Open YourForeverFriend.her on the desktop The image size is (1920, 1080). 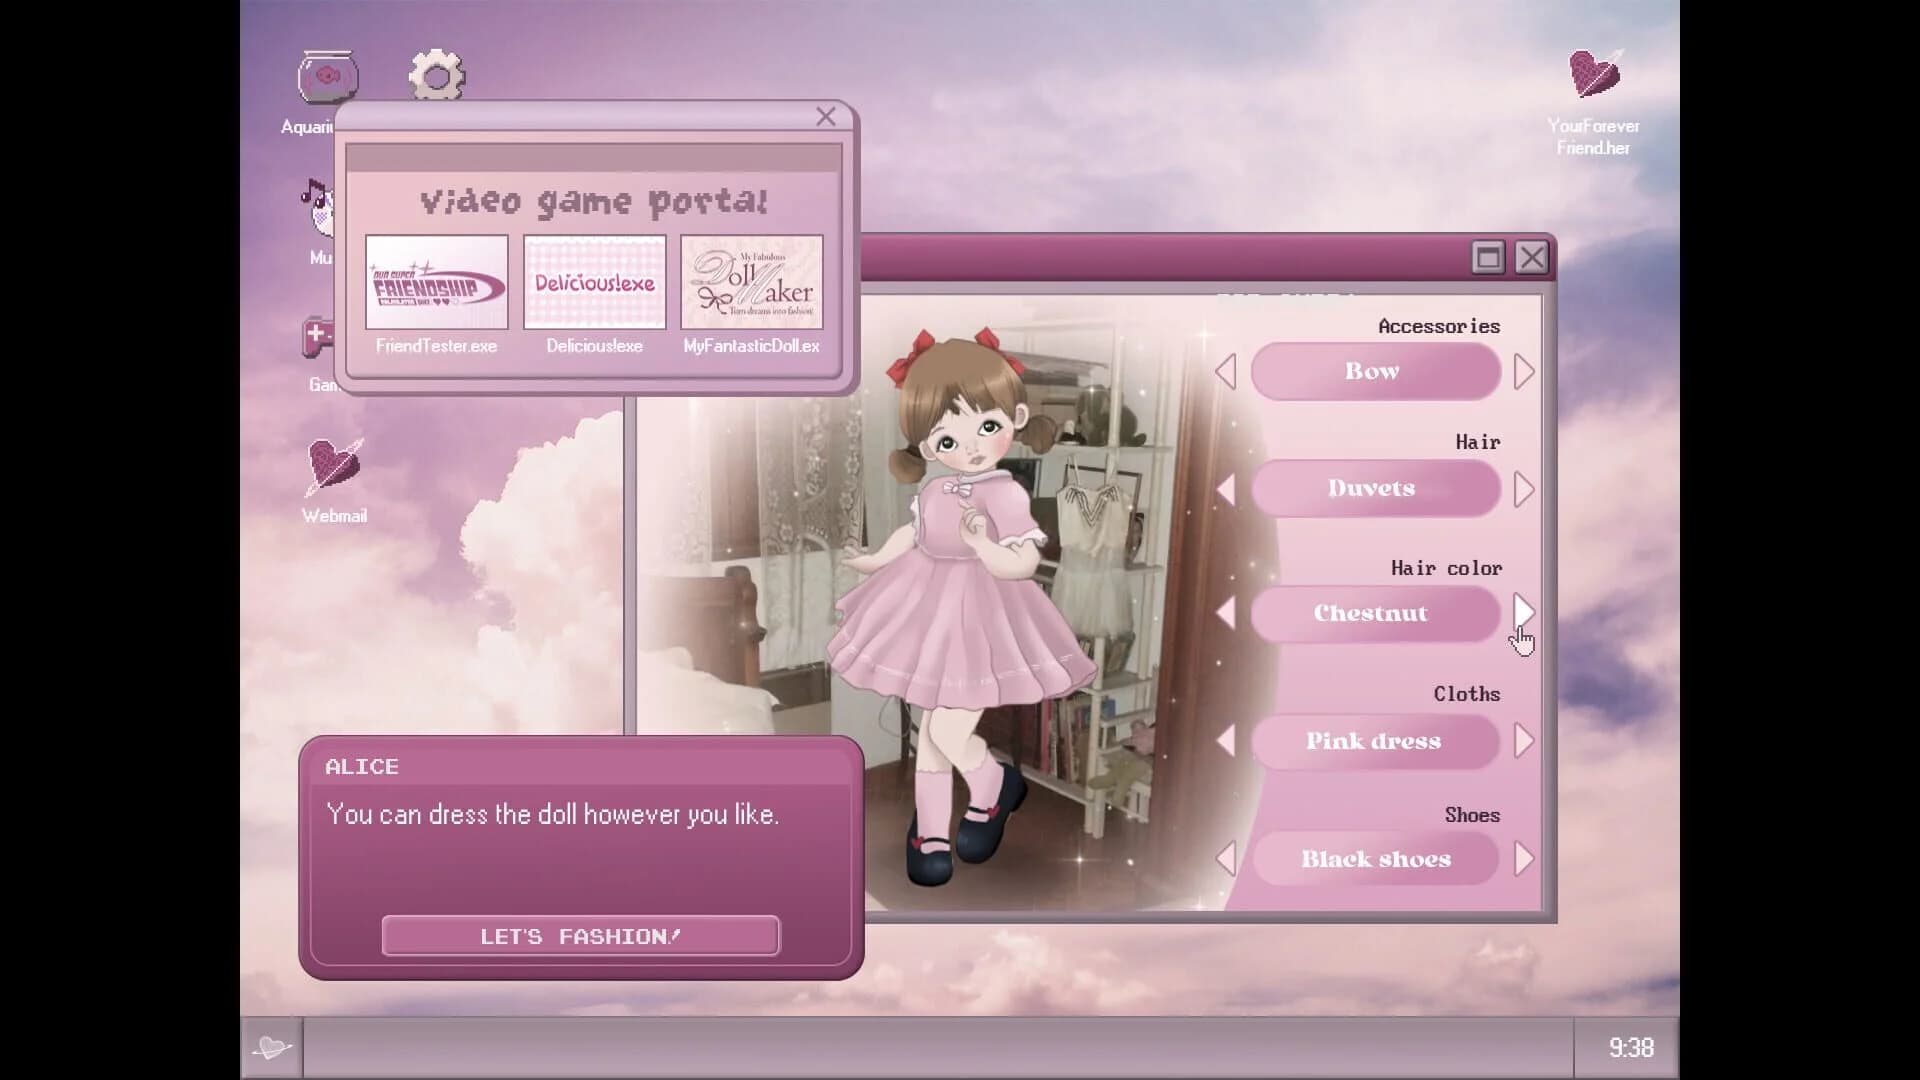tap(1592, 75)
